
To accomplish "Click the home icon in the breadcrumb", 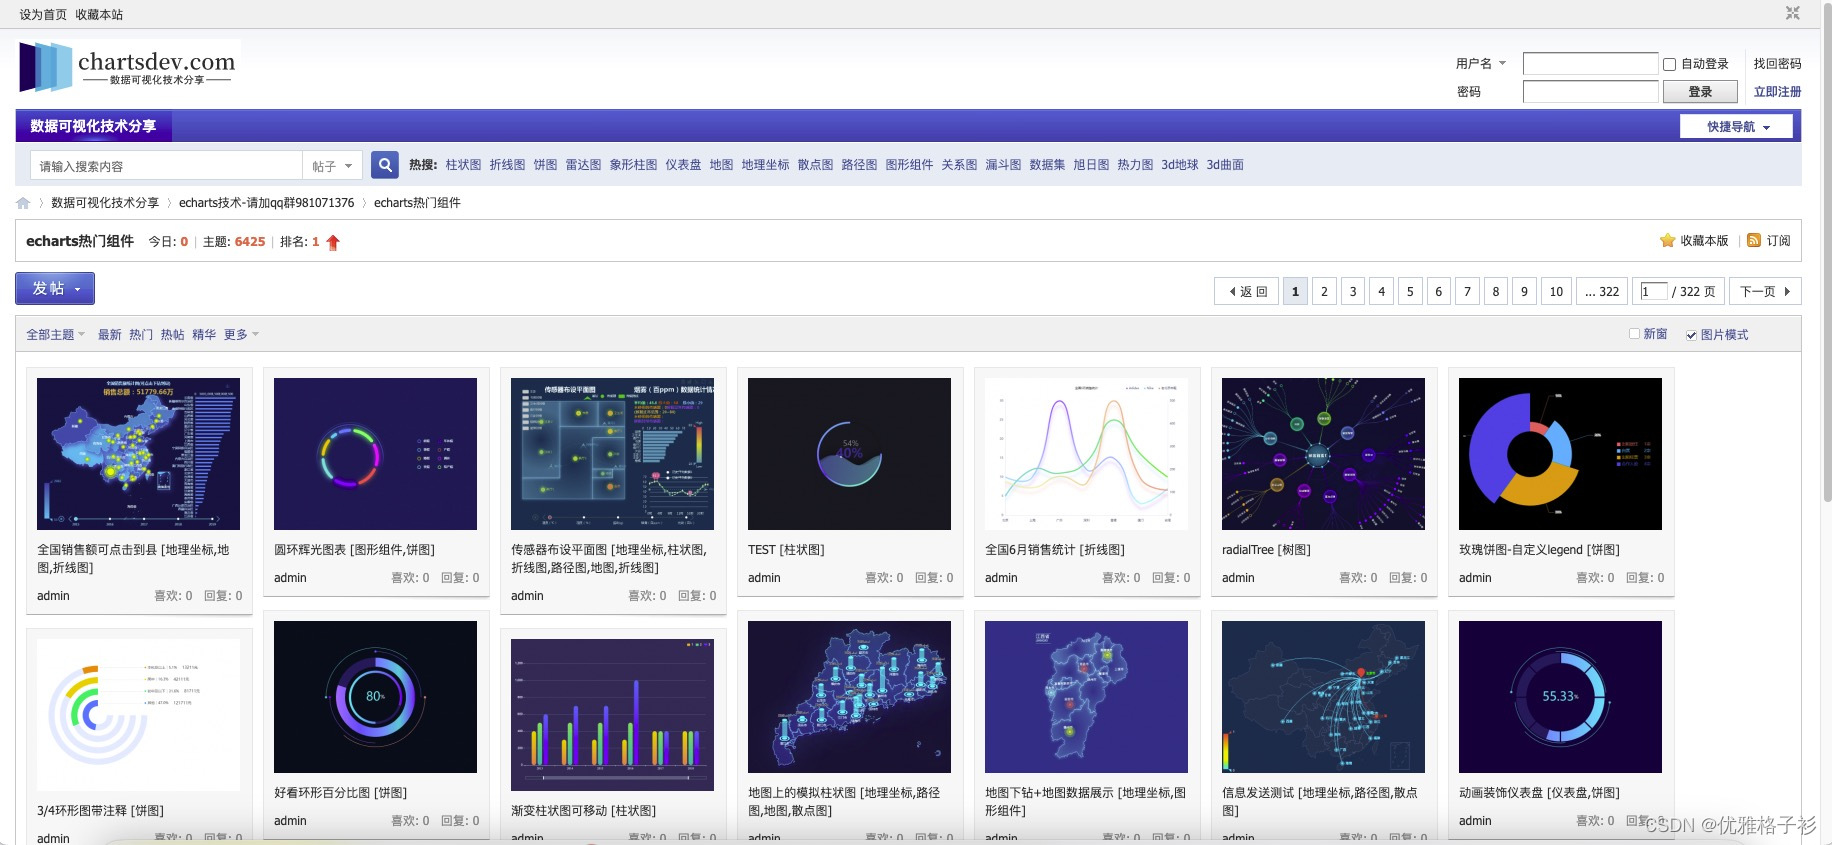I will click(x=23, y=203).
